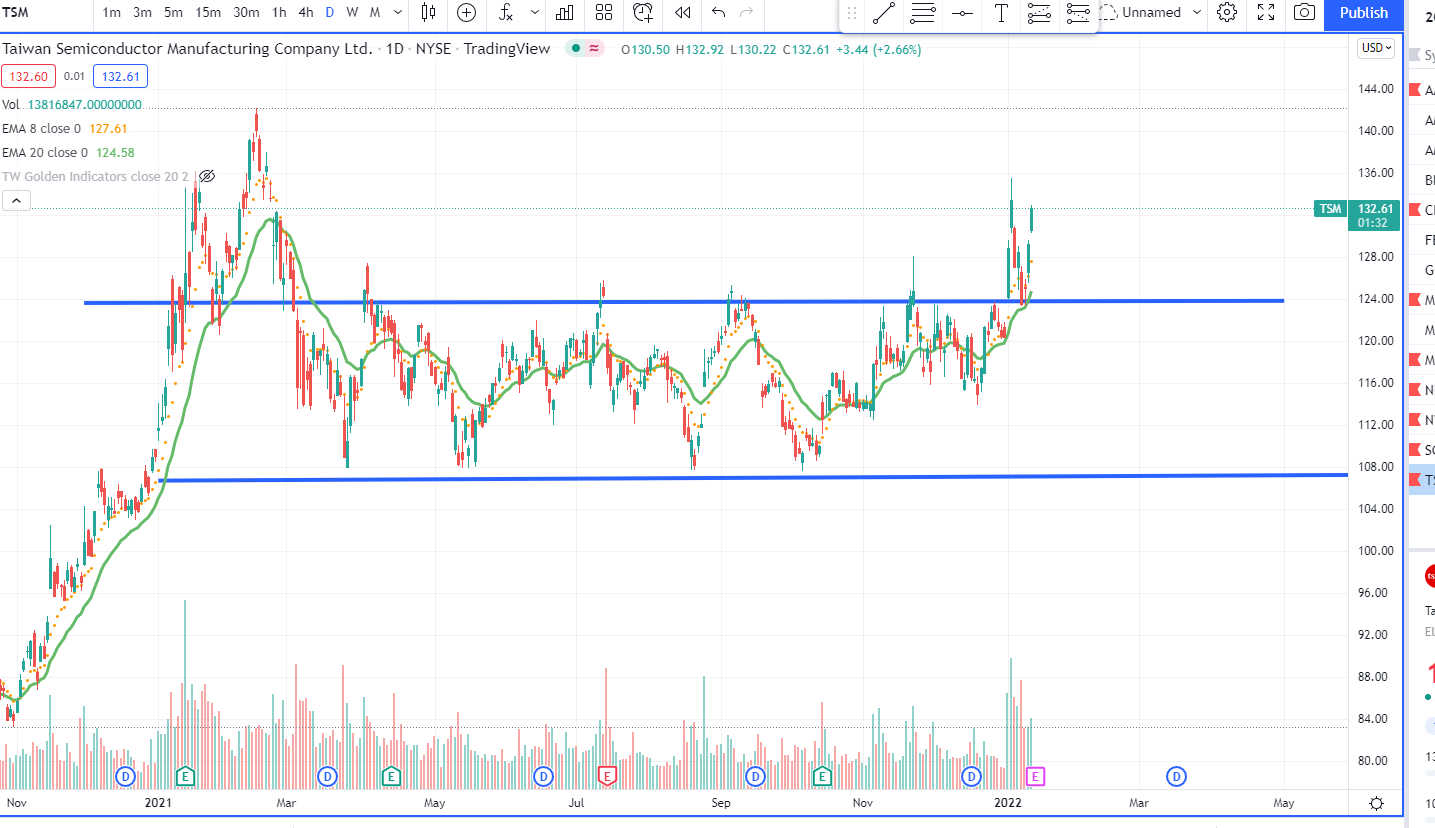Image resolution: width=1435 pixels, height=828 pixels.
Task: Click the TW Golden Indicators legend label
Action: click(95, 176)
